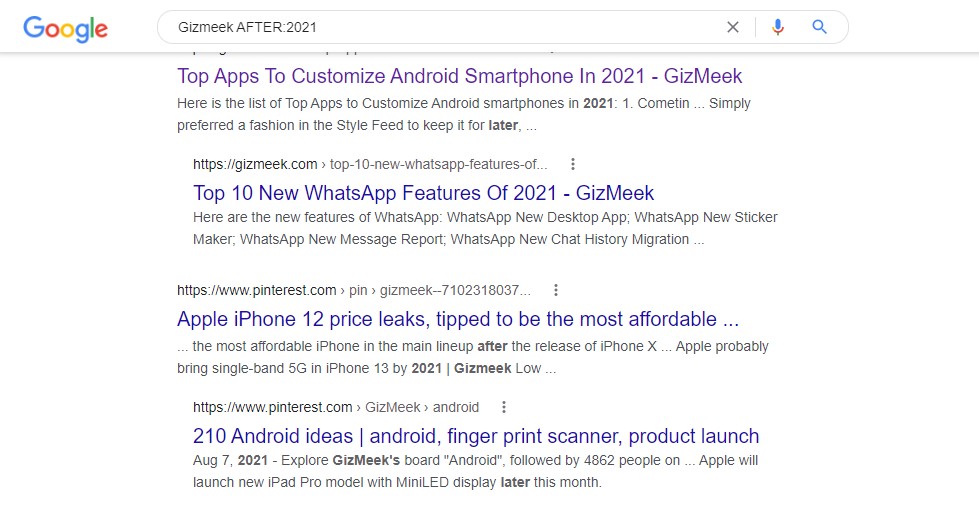Click the pinterest.com pin gizmeek URL breadcrumb
The height and width of the screenshot is (518, 979).
353,290
